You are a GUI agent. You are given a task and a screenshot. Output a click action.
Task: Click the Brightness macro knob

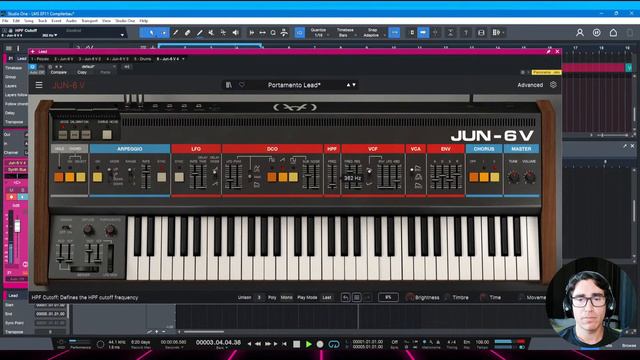point(410,298)
